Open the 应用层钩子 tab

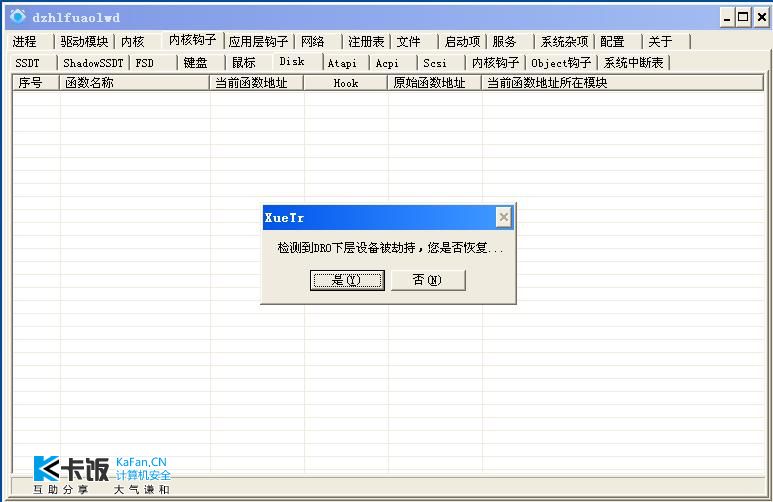coord(258,42)
